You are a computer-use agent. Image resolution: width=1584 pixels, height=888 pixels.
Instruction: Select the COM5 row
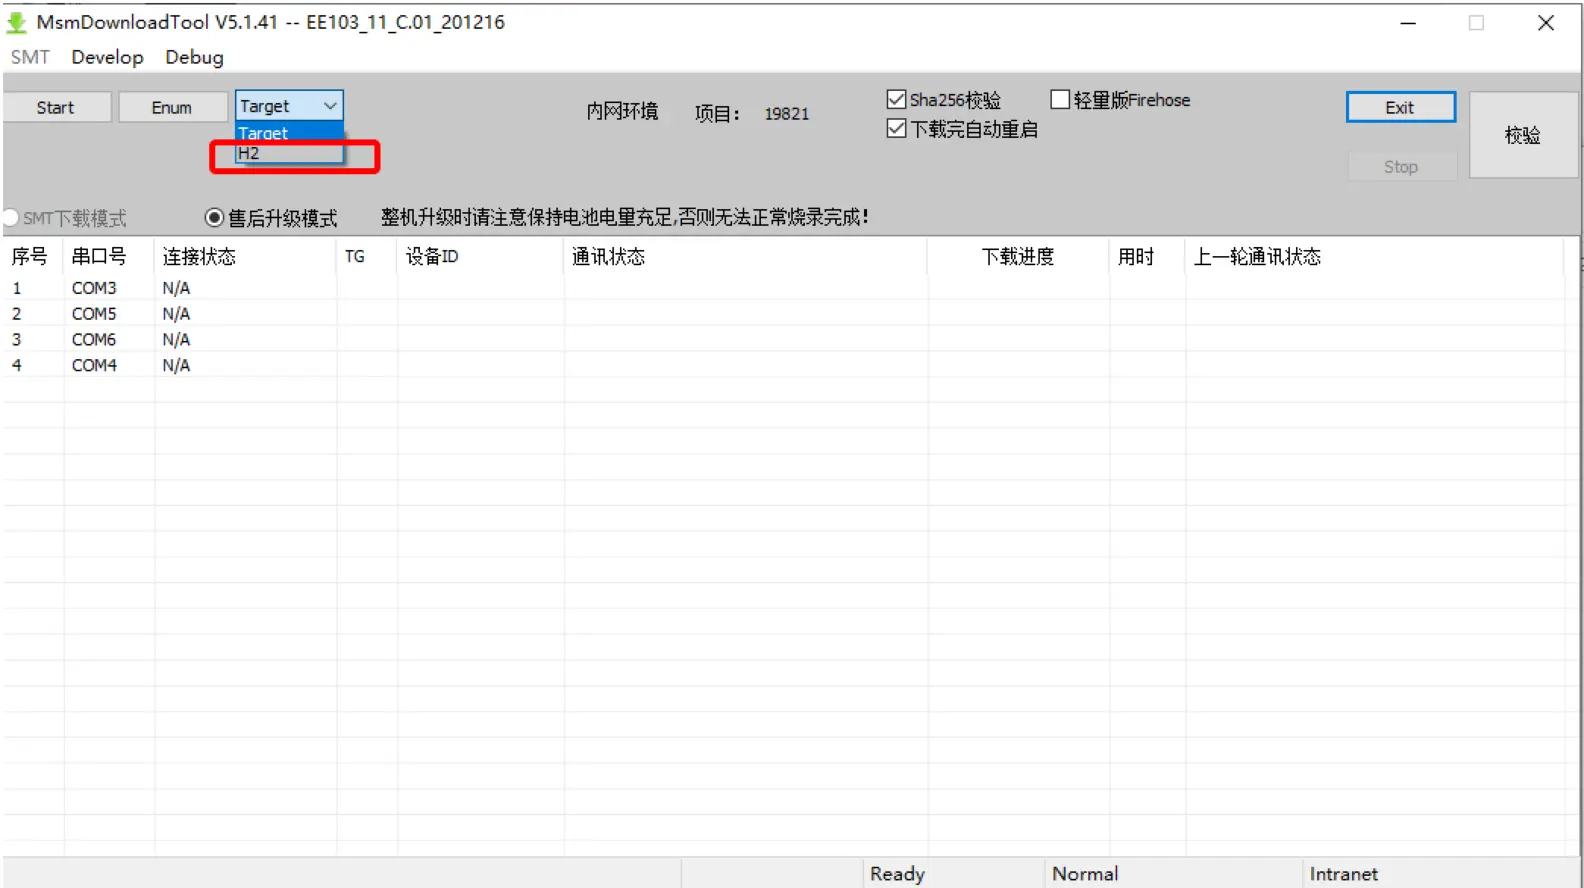783,313
